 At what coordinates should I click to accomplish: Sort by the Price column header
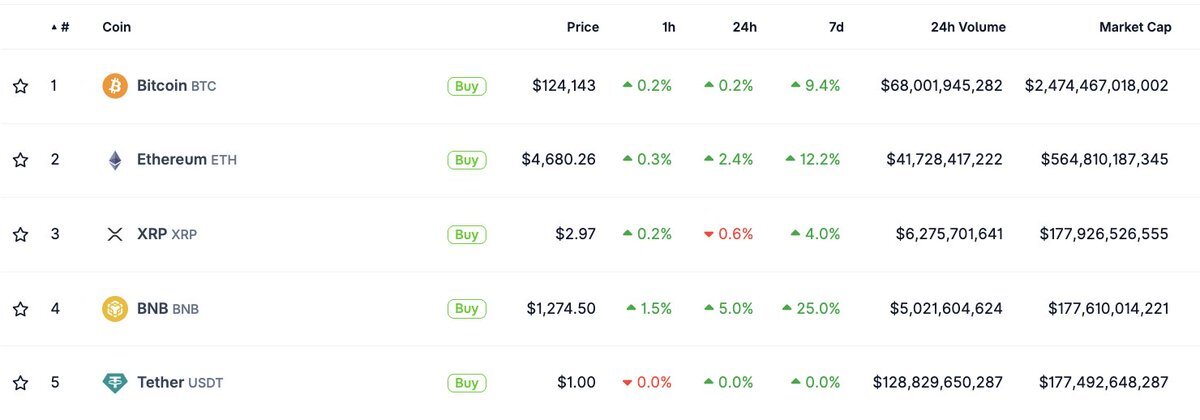[582, 28]
